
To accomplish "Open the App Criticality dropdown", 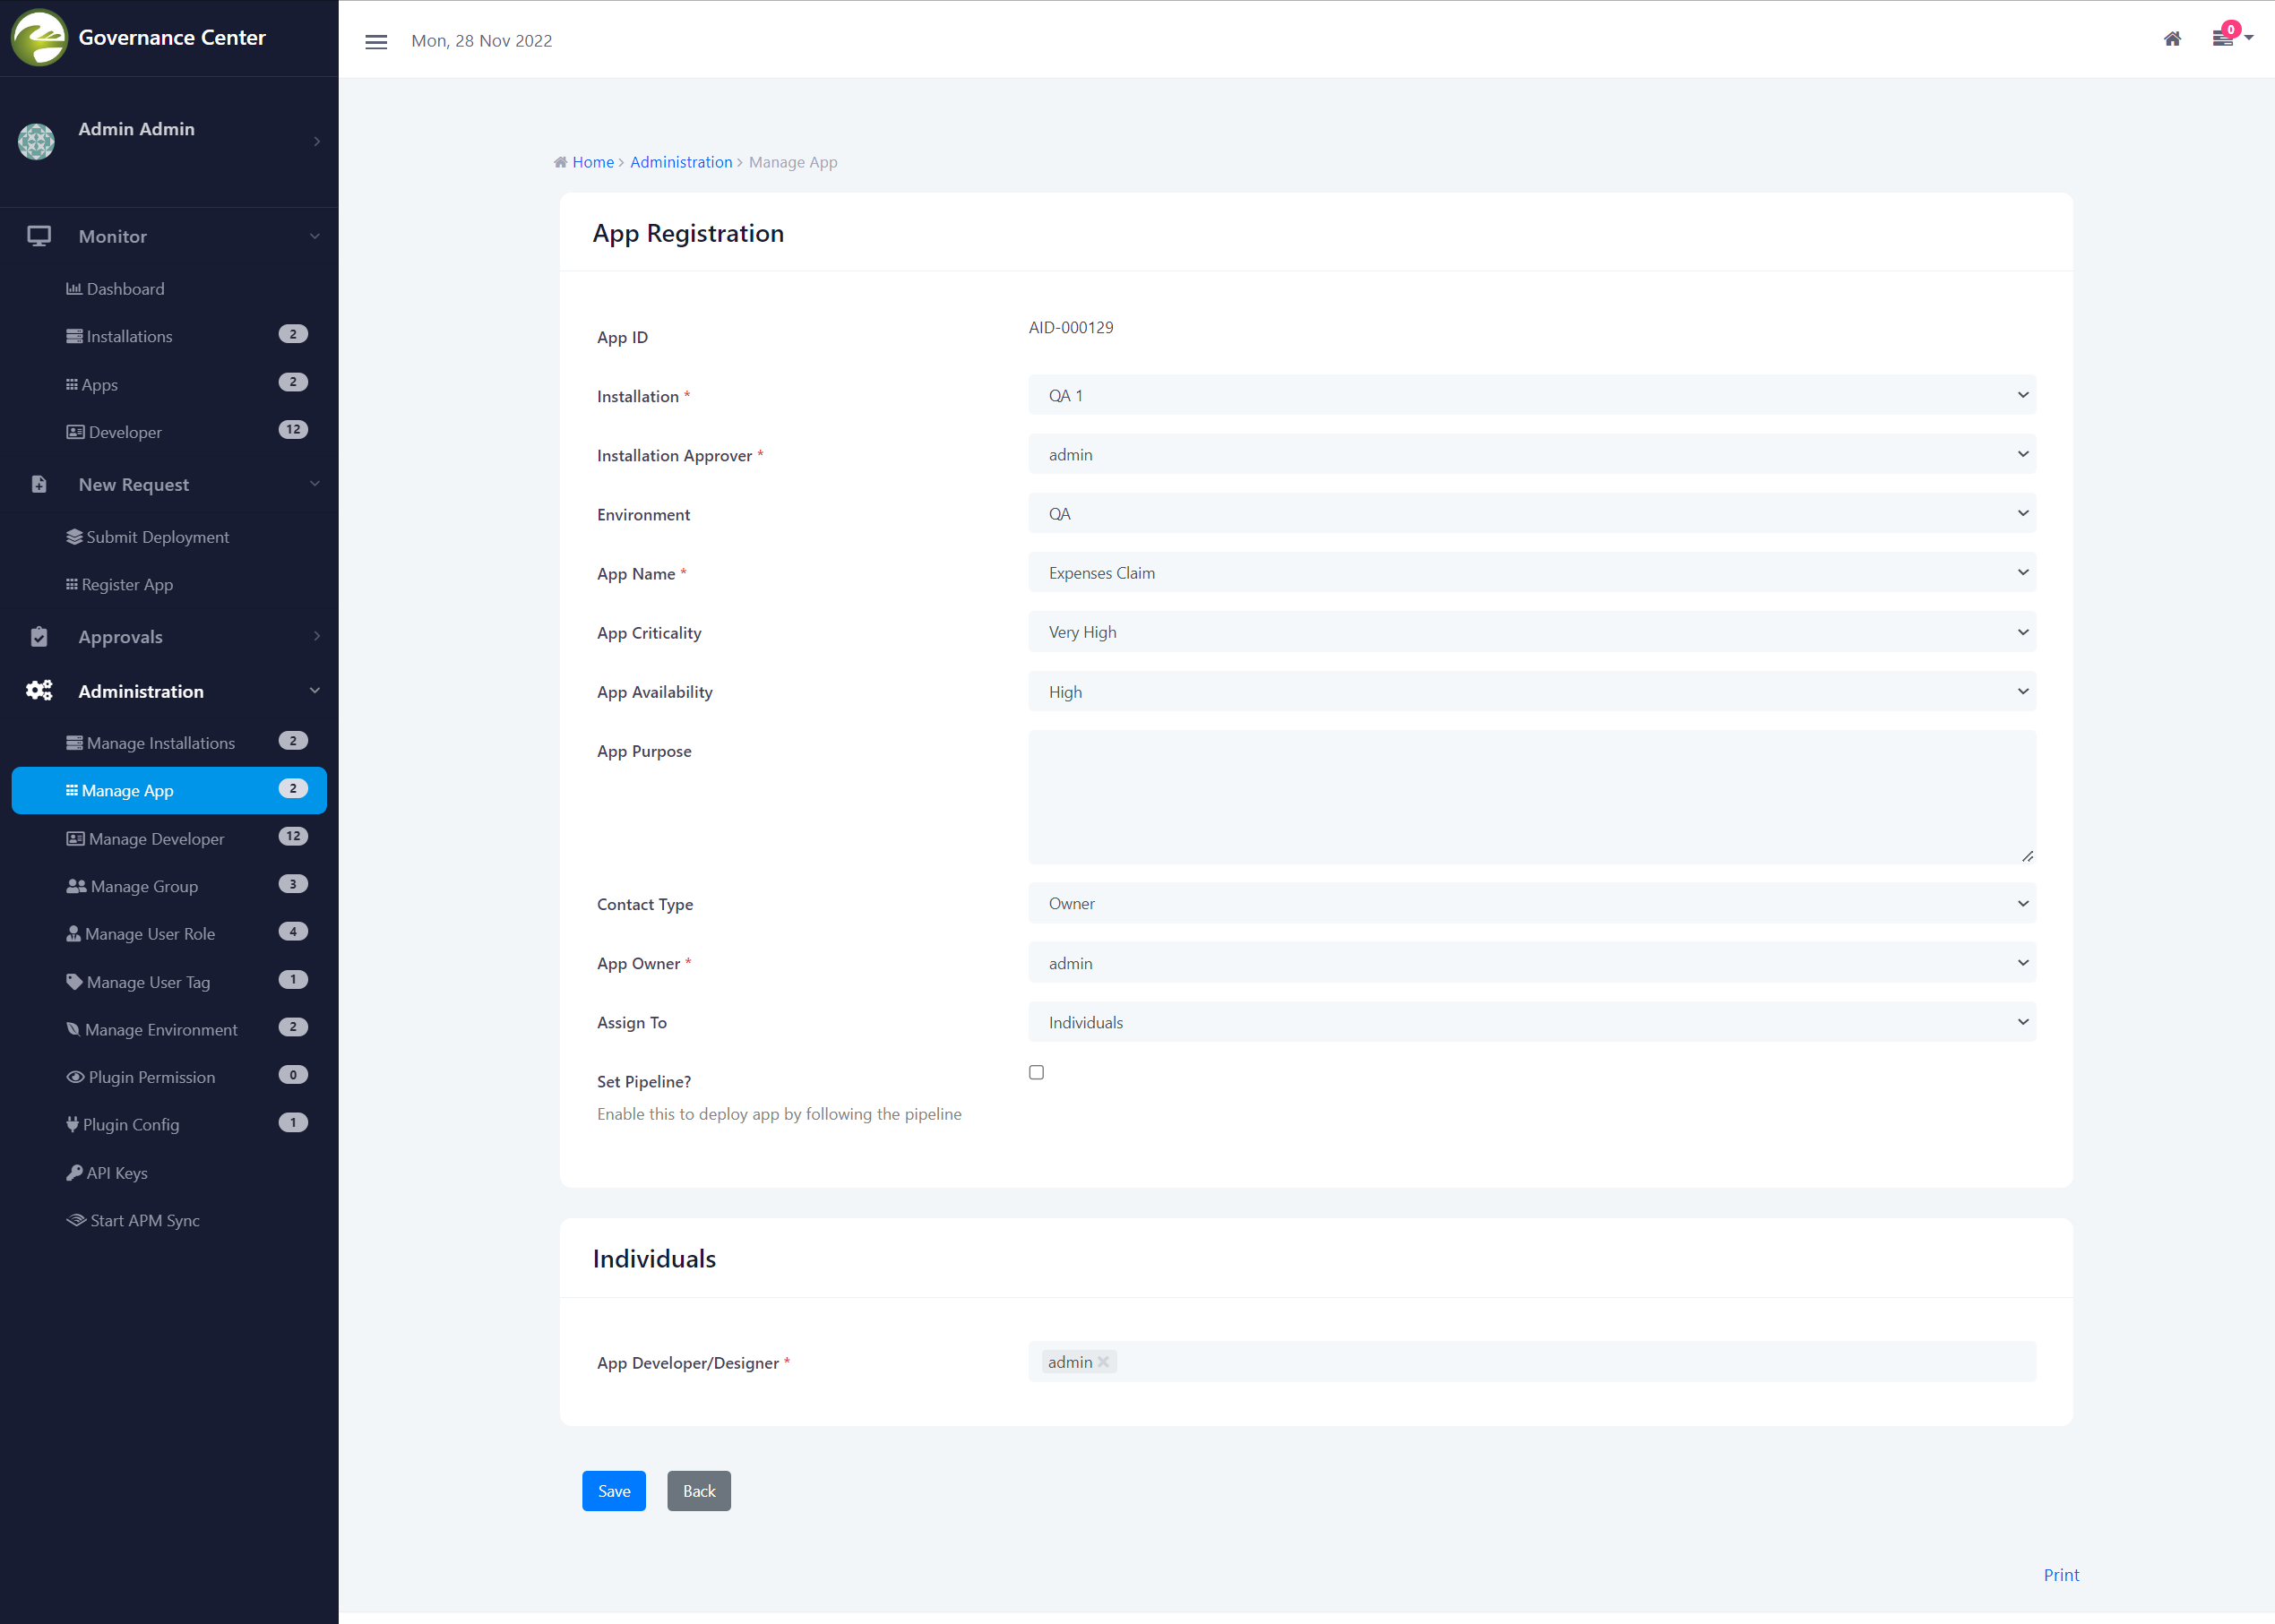I will [1531, 632].
